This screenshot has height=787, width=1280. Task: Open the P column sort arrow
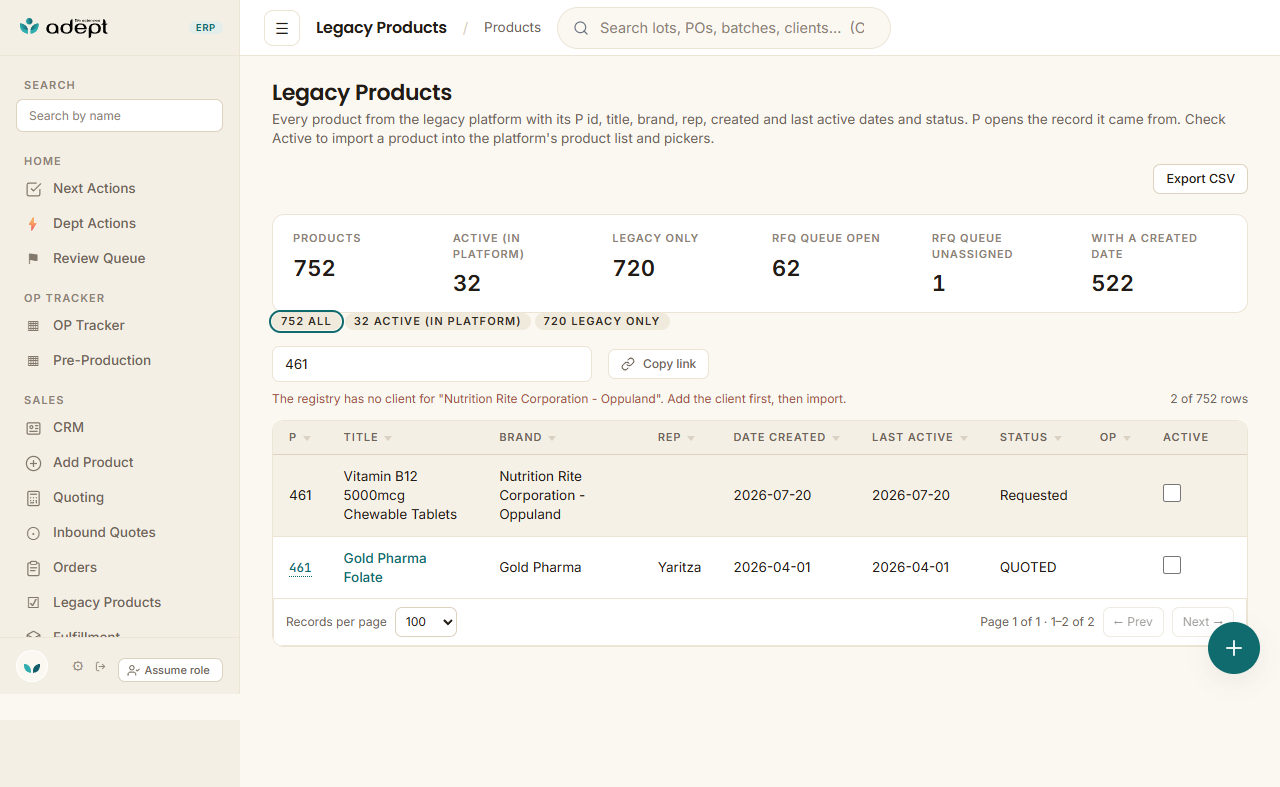(x=307, y=438)
